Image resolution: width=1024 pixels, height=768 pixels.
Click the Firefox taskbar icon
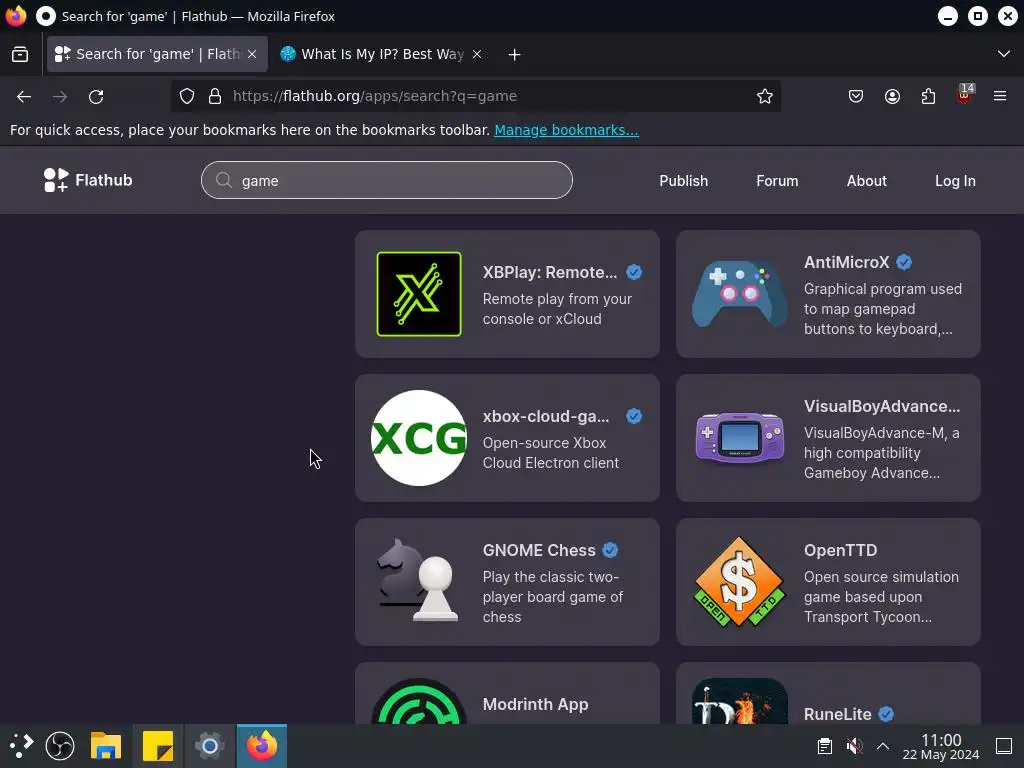pos(262,746)
